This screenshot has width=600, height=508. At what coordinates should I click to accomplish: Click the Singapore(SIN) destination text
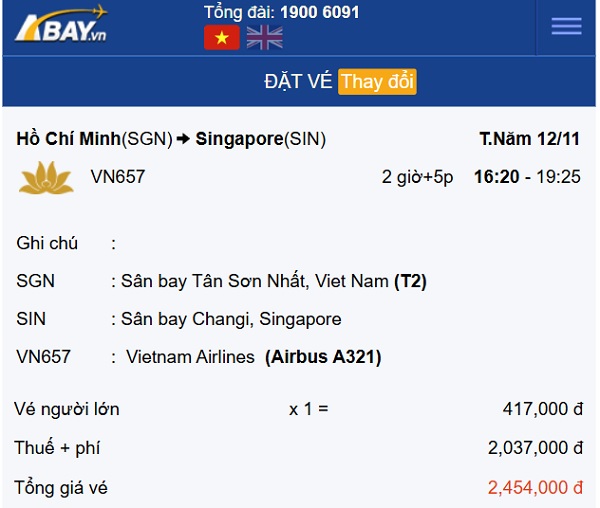point(261,139)
